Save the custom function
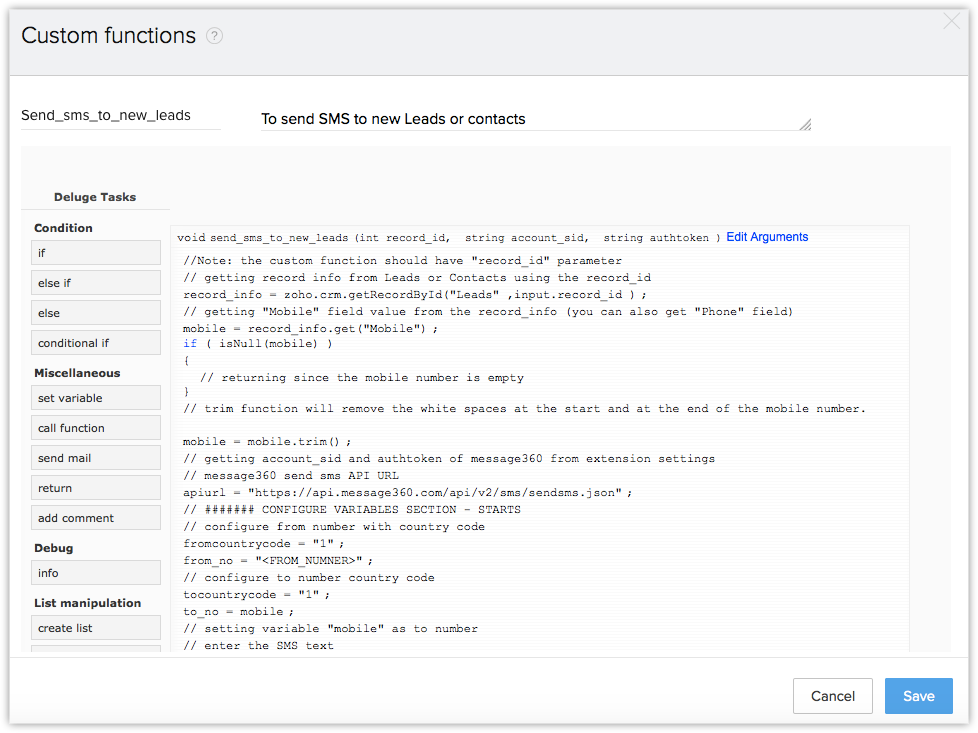 click(918, 696)
